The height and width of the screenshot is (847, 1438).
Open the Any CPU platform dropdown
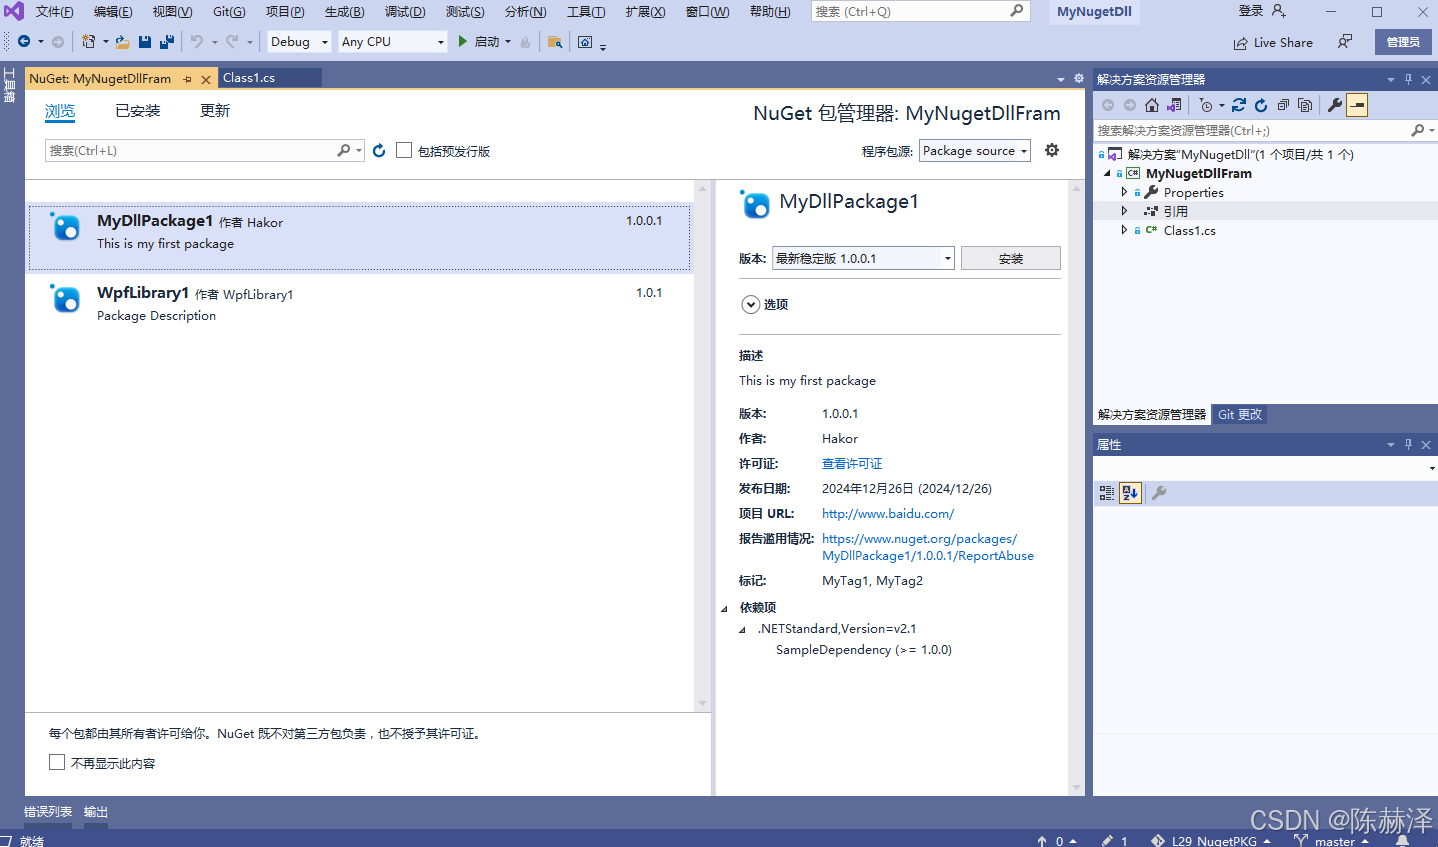click(392, 42)
